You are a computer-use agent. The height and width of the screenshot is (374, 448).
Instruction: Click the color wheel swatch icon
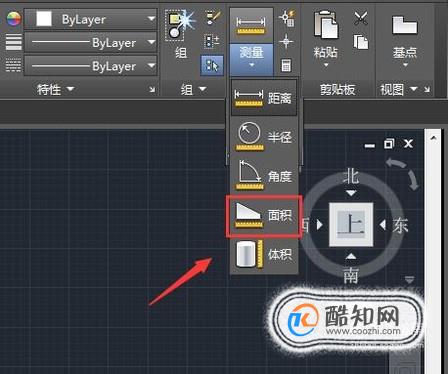13,19
